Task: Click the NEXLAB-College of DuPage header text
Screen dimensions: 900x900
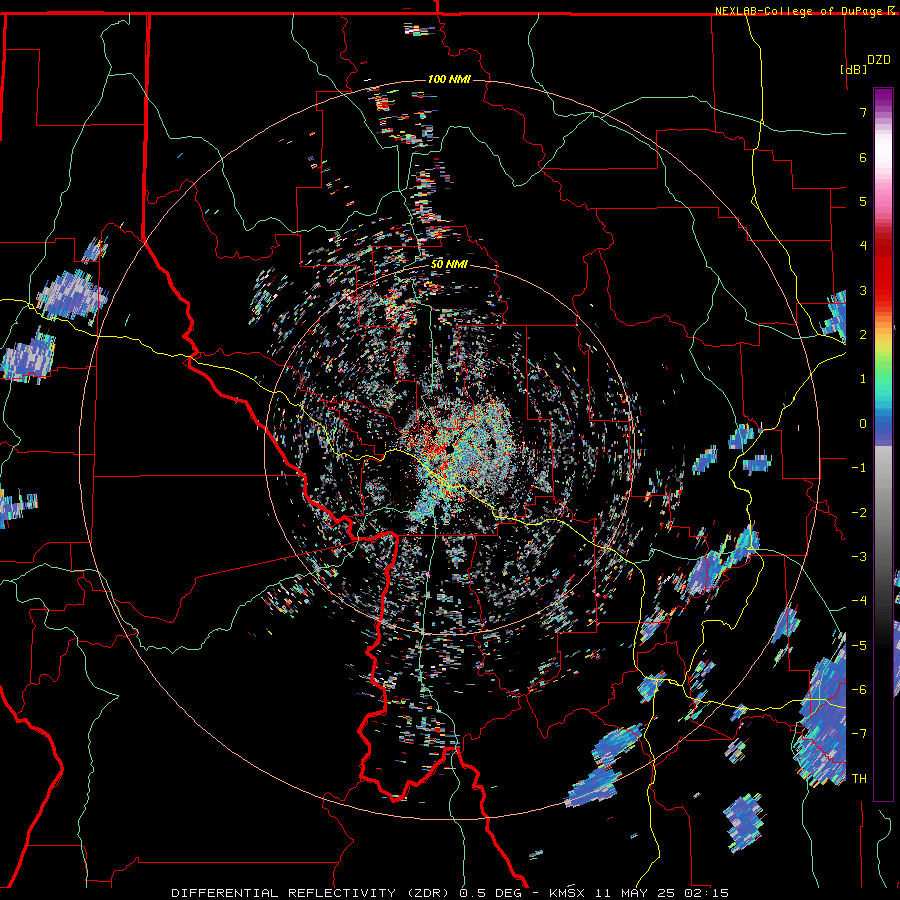Action: point(800,11)
